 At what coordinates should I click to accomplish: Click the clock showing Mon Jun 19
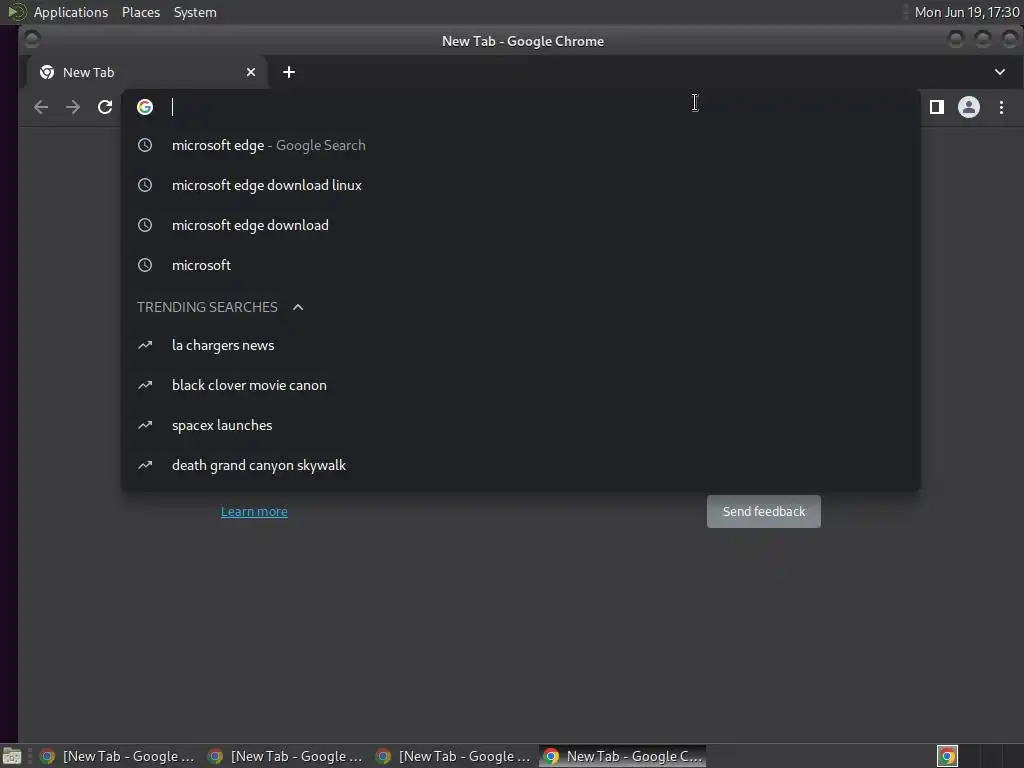pos(967,12)
